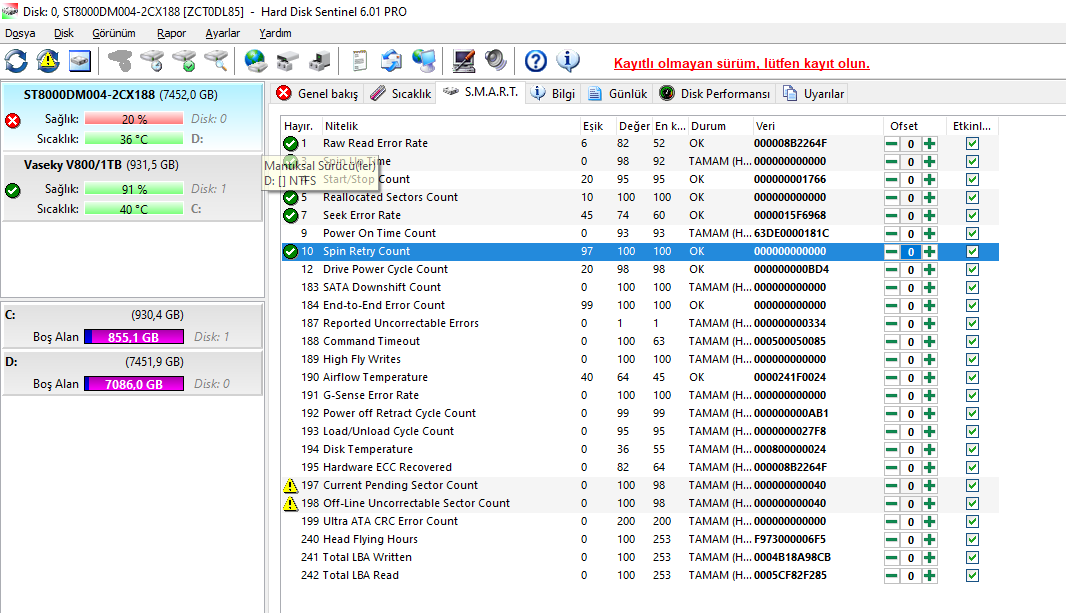Click the refresh disk info toolbar icon
The image size is (1066, 613).
pyautogui.click(x=16, y=61)
